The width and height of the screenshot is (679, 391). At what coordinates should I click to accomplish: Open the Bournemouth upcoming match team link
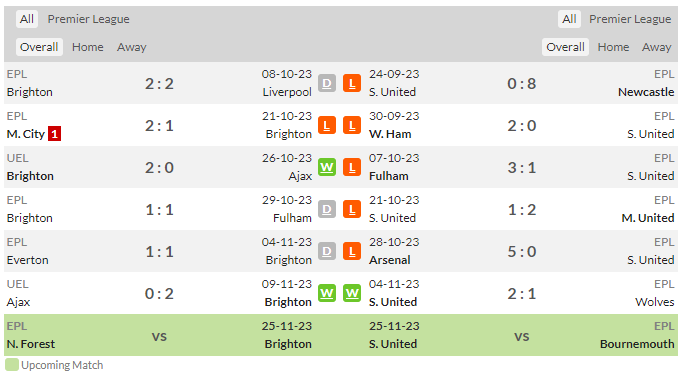coord(637,344)
